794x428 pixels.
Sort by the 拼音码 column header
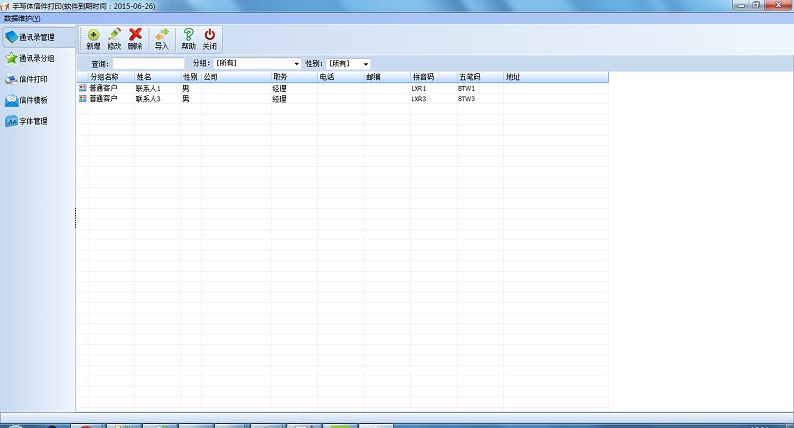point(432,76)
